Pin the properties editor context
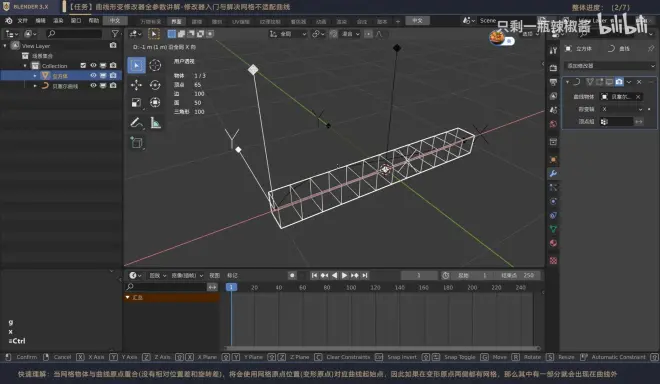The height and width of the screenshot is (384, 660). point(651,49)
